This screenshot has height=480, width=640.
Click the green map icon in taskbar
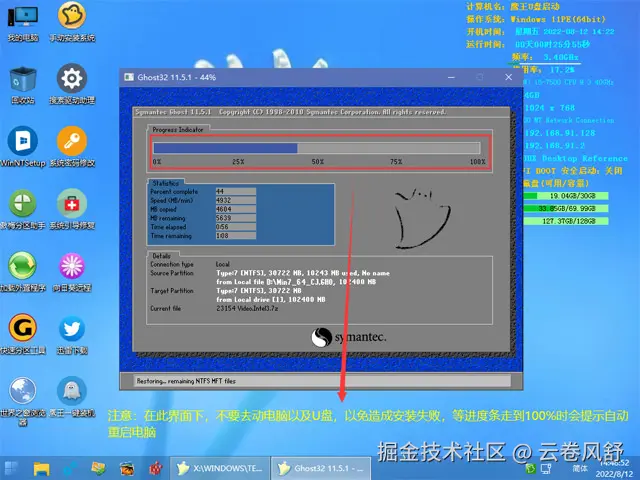coord(98,468)
